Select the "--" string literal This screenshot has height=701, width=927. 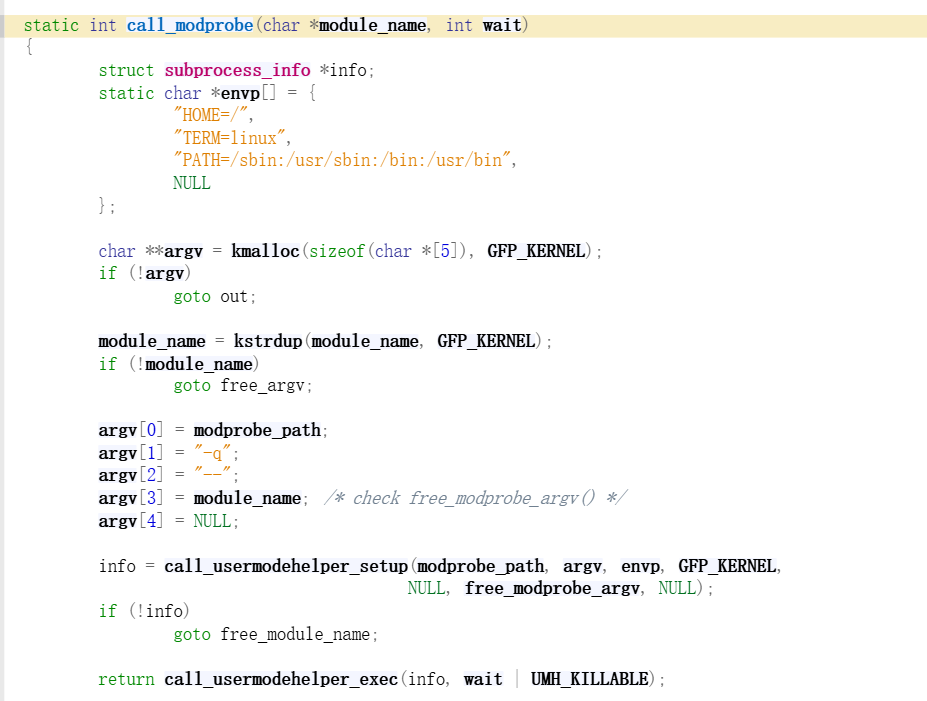tap(213, 475)
